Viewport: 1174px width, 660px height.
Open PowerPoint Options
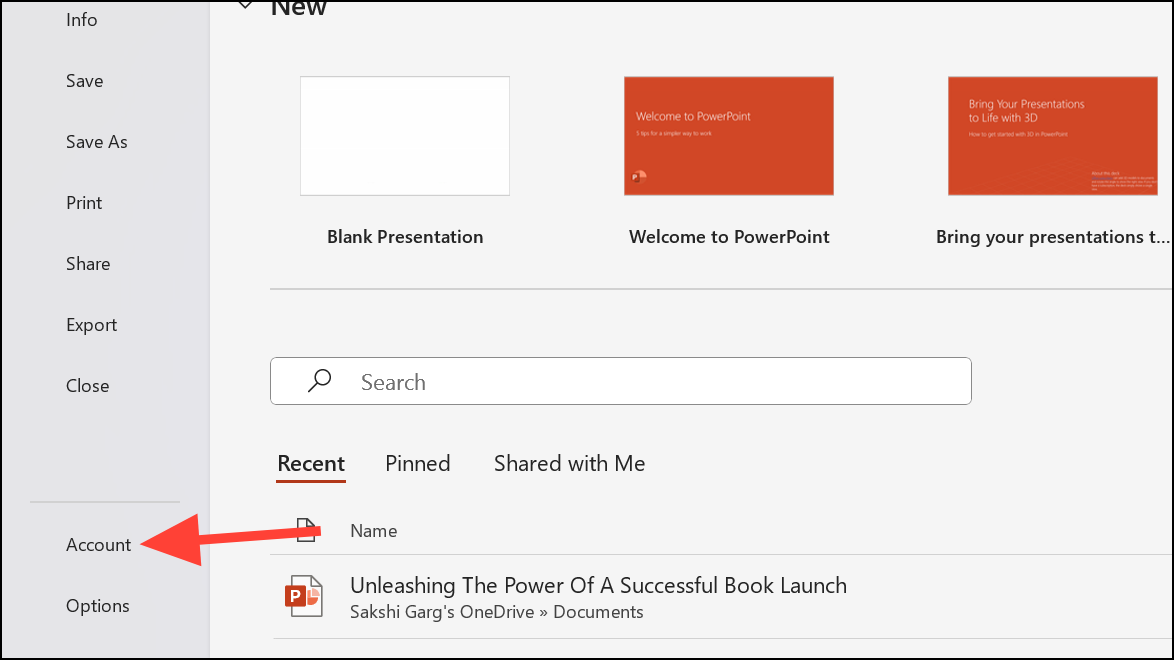click(97, 605)
